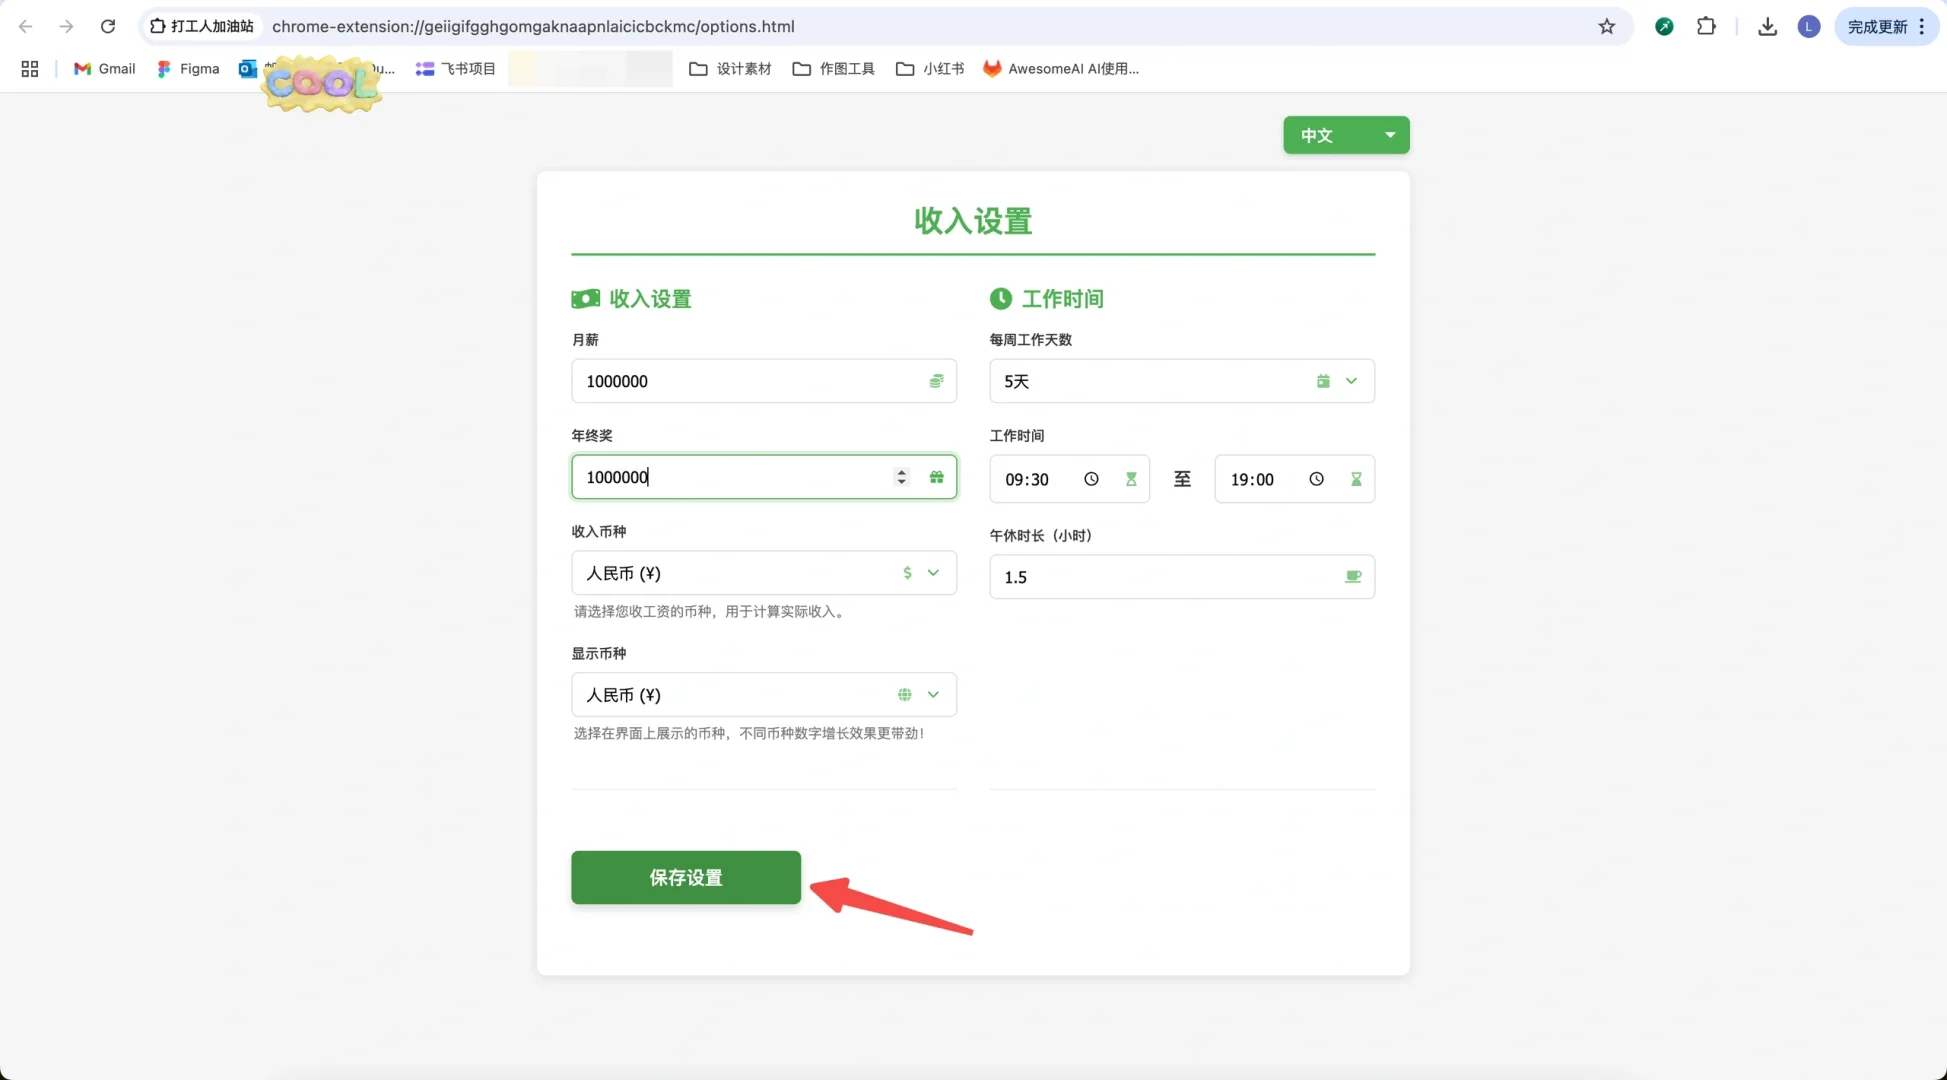Open the Chrome extensions puzzle icon

coord(1707,26)
